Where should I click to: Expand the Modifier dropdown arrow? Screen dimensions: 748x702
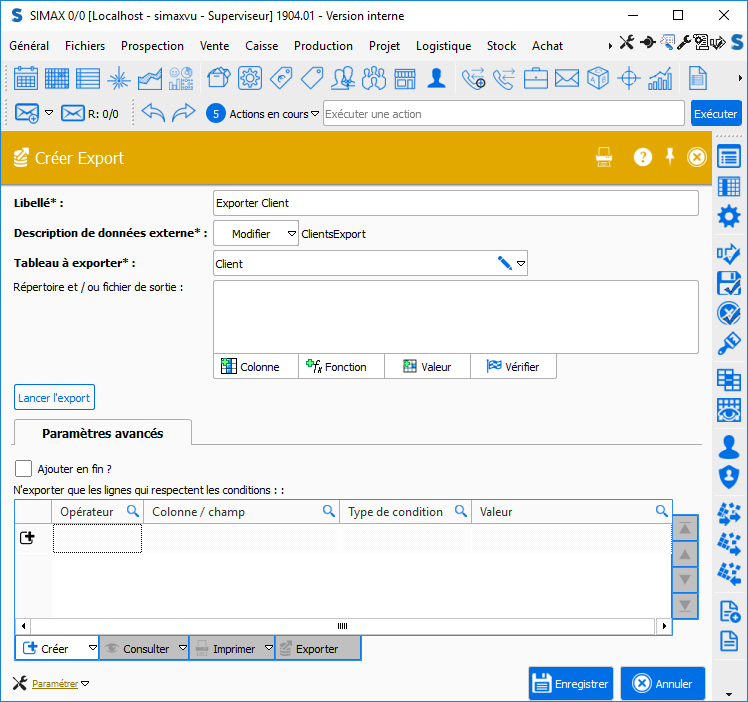click(291, 234)
